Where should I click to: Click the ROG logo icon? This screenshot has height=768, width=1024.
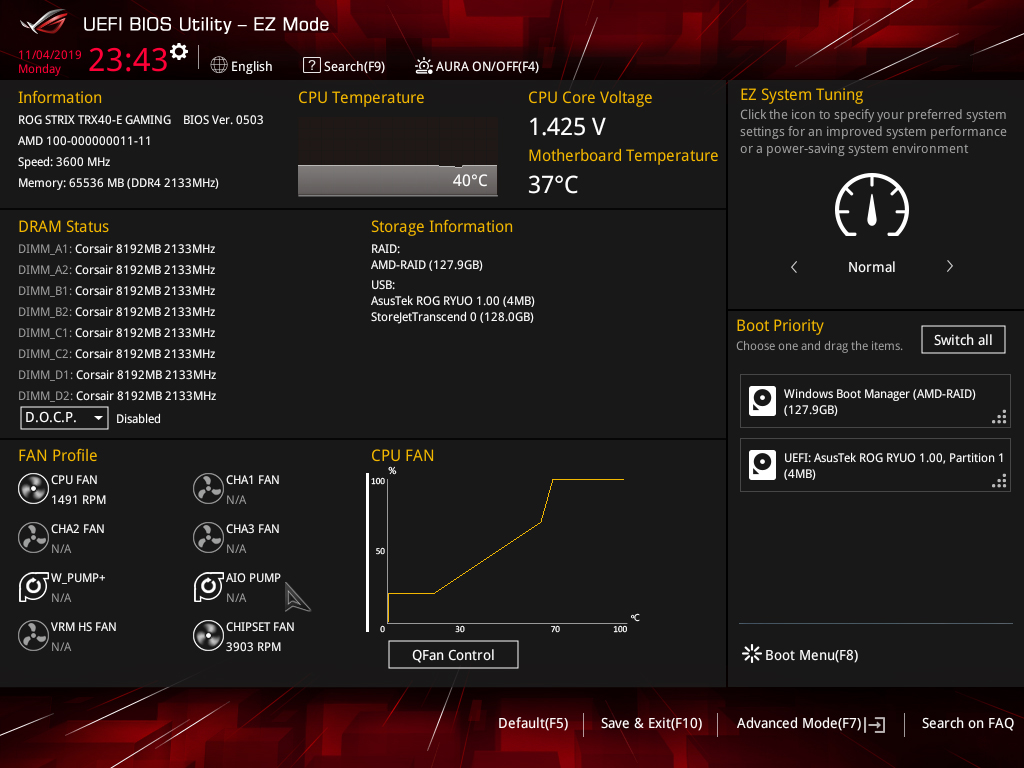(44, 22)
